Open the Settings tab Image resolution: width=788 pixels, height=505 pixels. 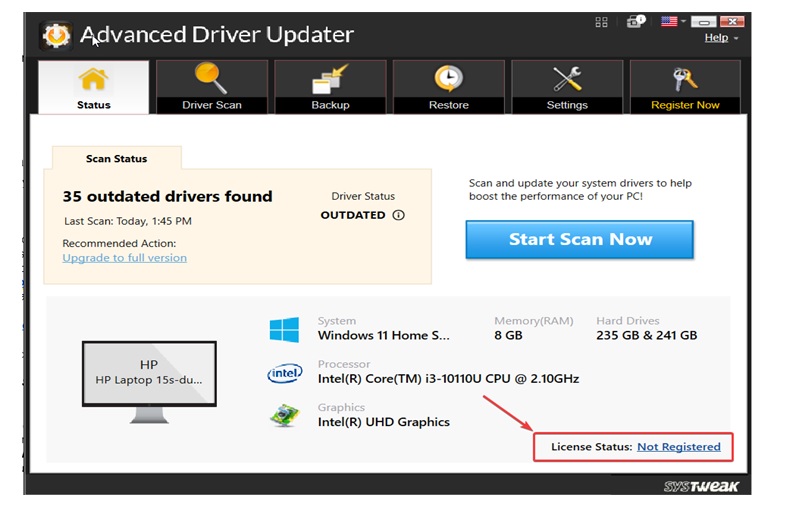coord(567,87)
